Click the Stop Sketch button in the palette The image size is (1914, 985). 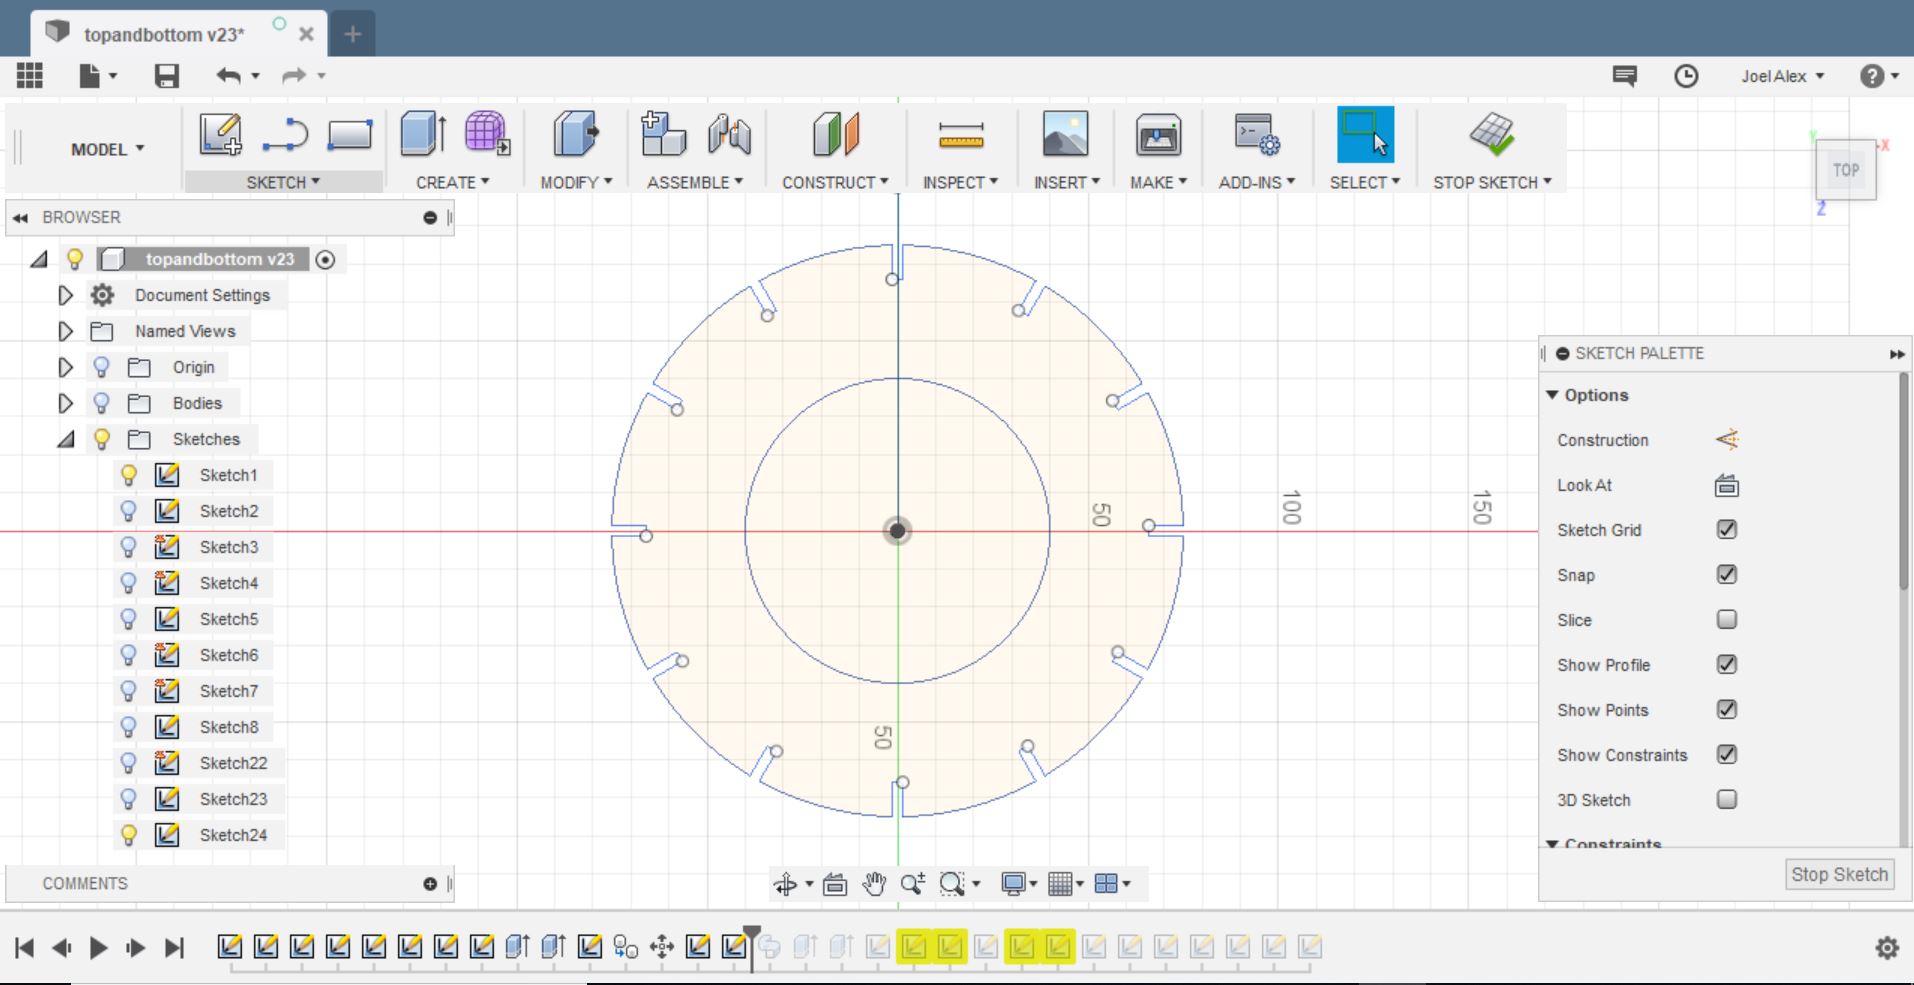[1839, 874]
